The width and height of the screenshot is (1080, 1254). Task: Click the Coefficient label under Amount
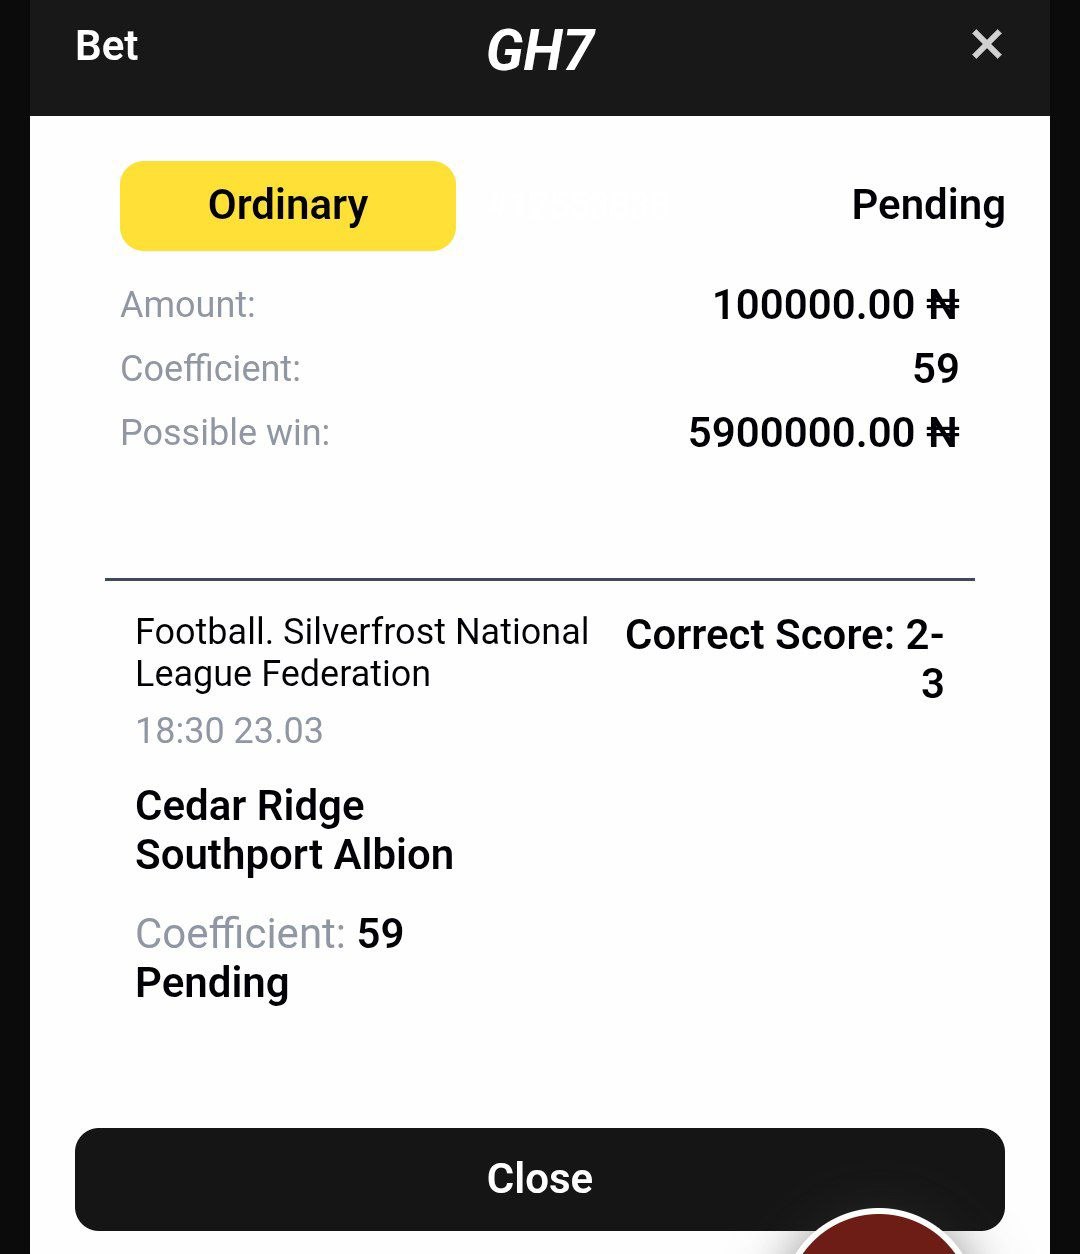tap(210, 369)
